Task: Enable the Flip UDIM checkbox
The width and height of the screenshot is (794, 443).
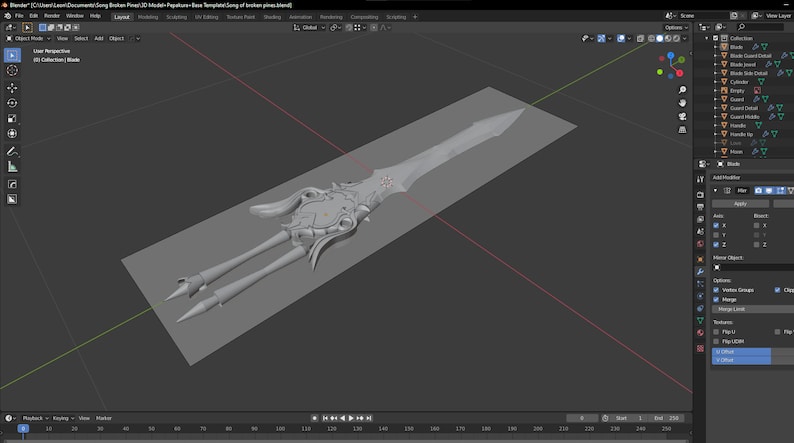Action: tap(716, 342)
